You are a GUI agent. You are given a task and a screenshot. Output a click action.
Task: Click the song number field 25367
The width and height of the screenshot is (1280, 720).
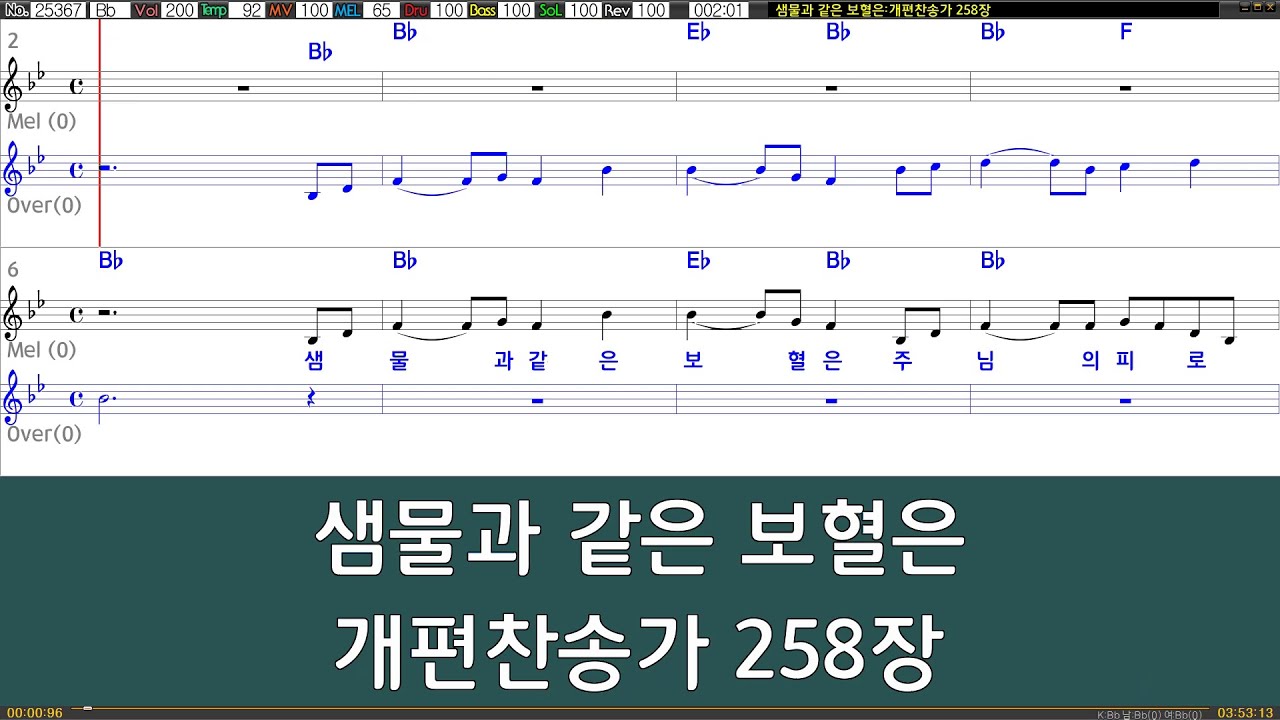(x=59, y=10)
